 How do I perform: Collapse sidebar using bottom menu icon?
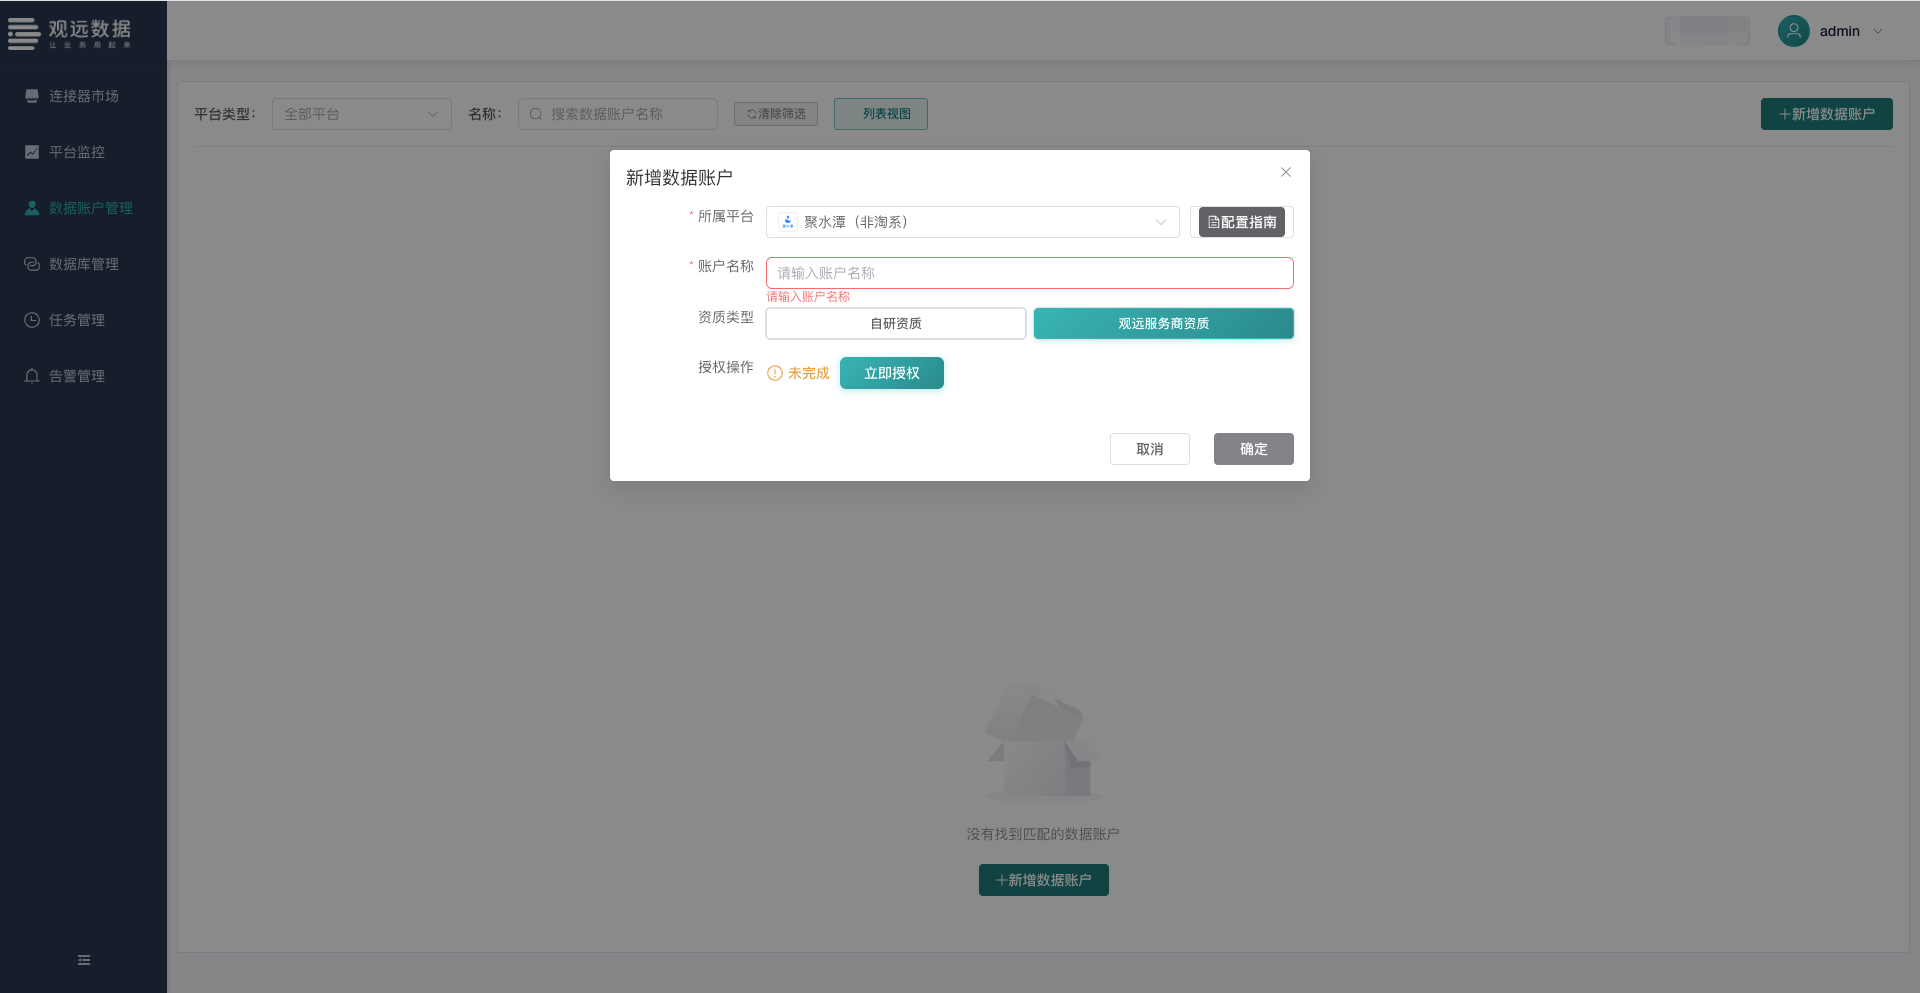[x=84, y=960]
